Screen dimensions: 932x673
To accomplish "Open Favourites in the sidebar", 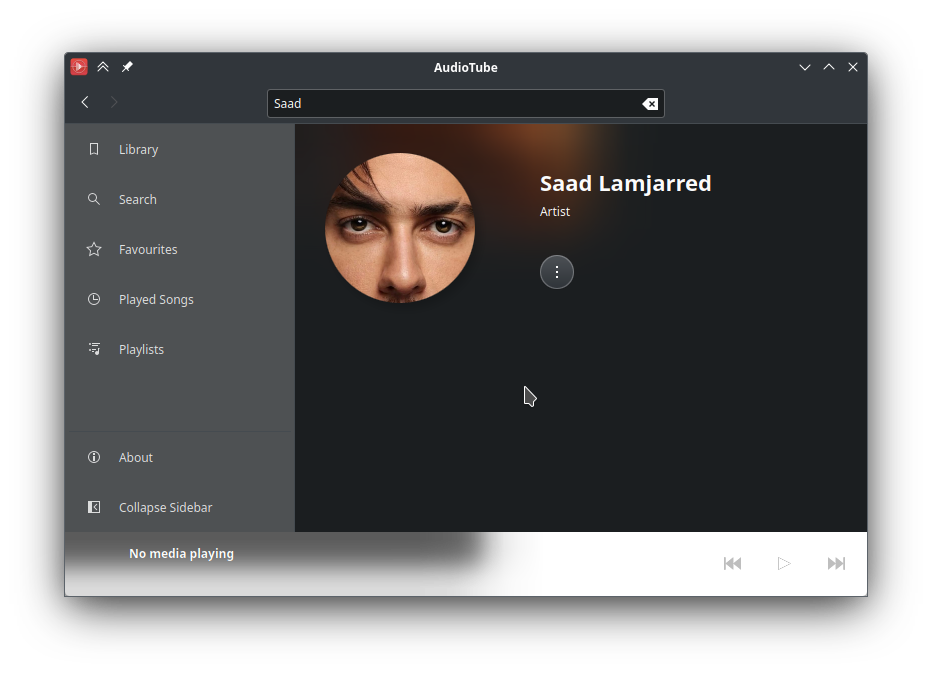I will (x=180, y=249).
